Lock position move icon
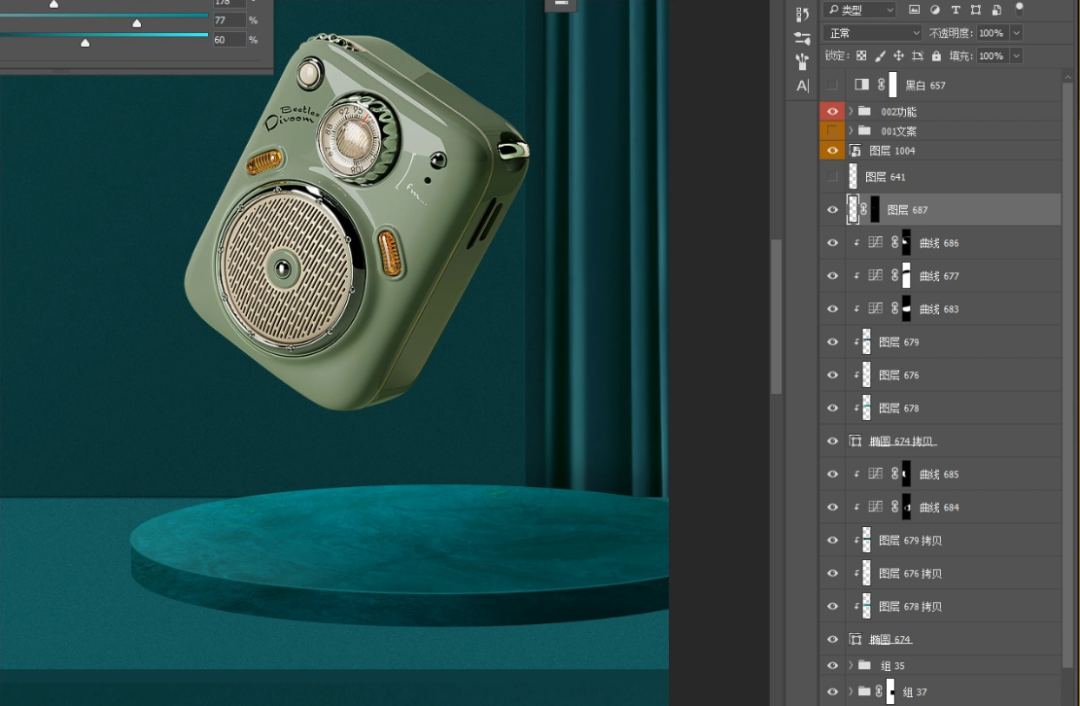This screenshot has width=1080, height=706. click(898, 56)
